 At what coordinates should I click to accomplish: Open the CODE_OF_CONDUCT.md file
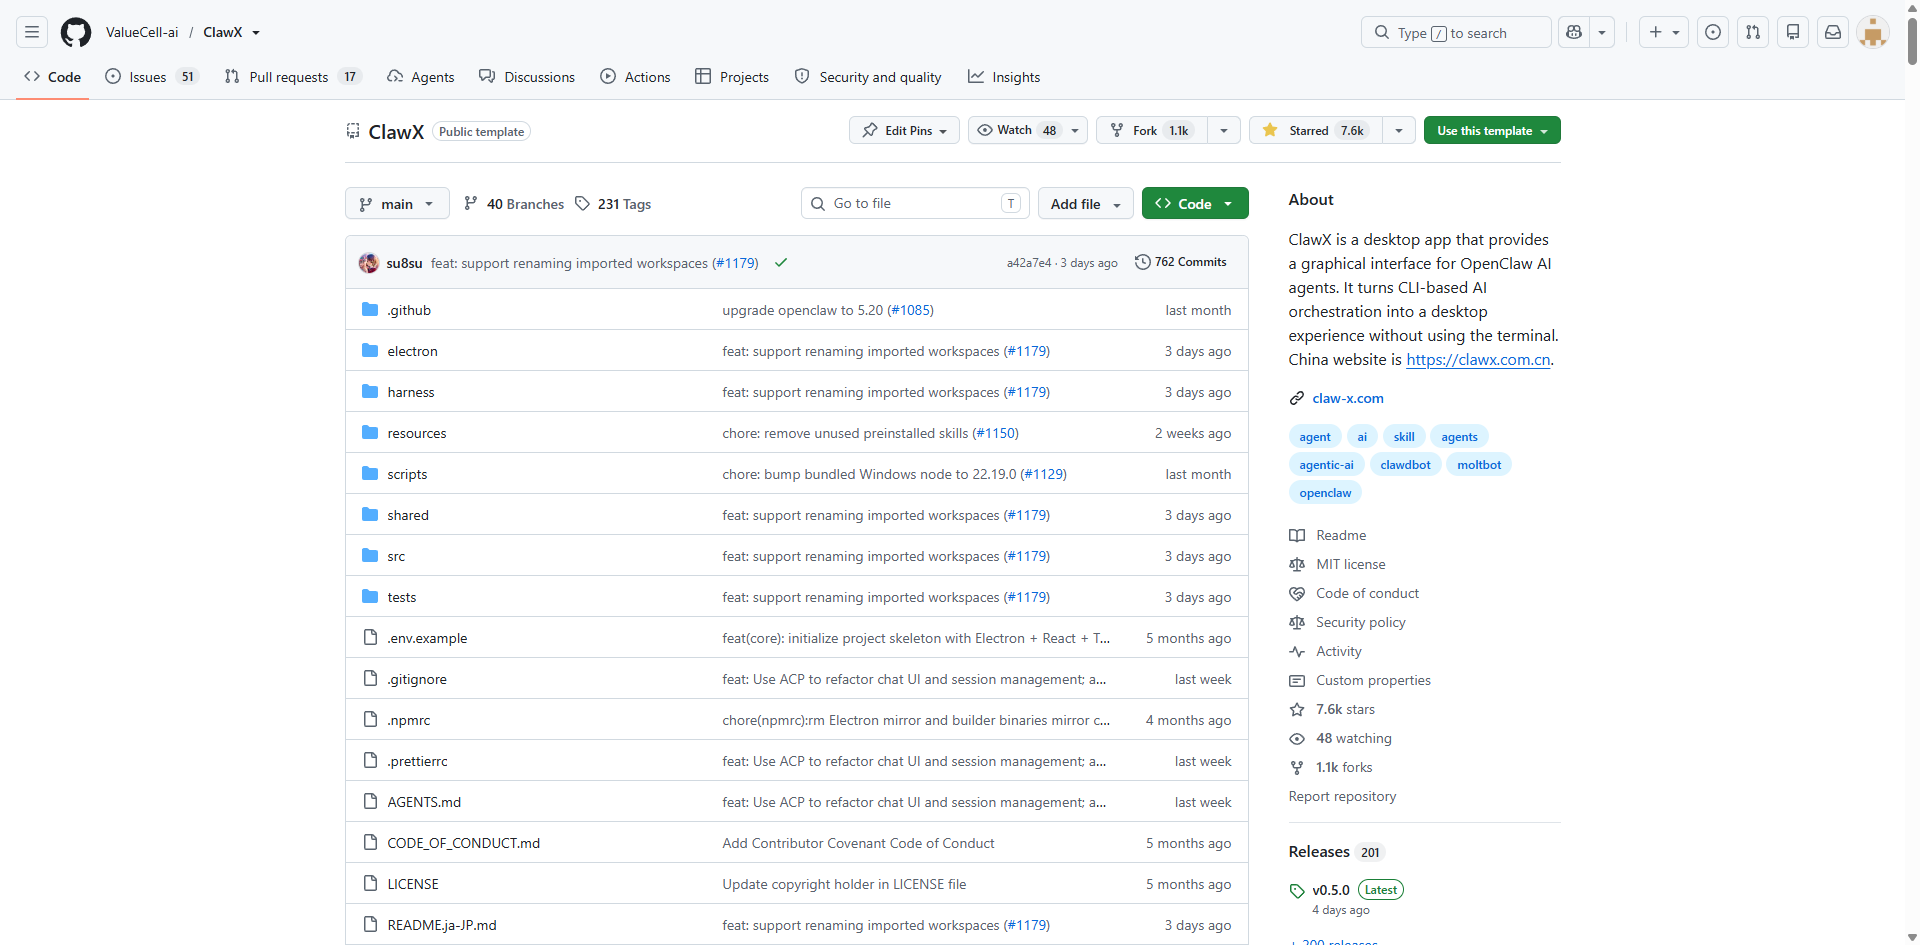point(464,843)
